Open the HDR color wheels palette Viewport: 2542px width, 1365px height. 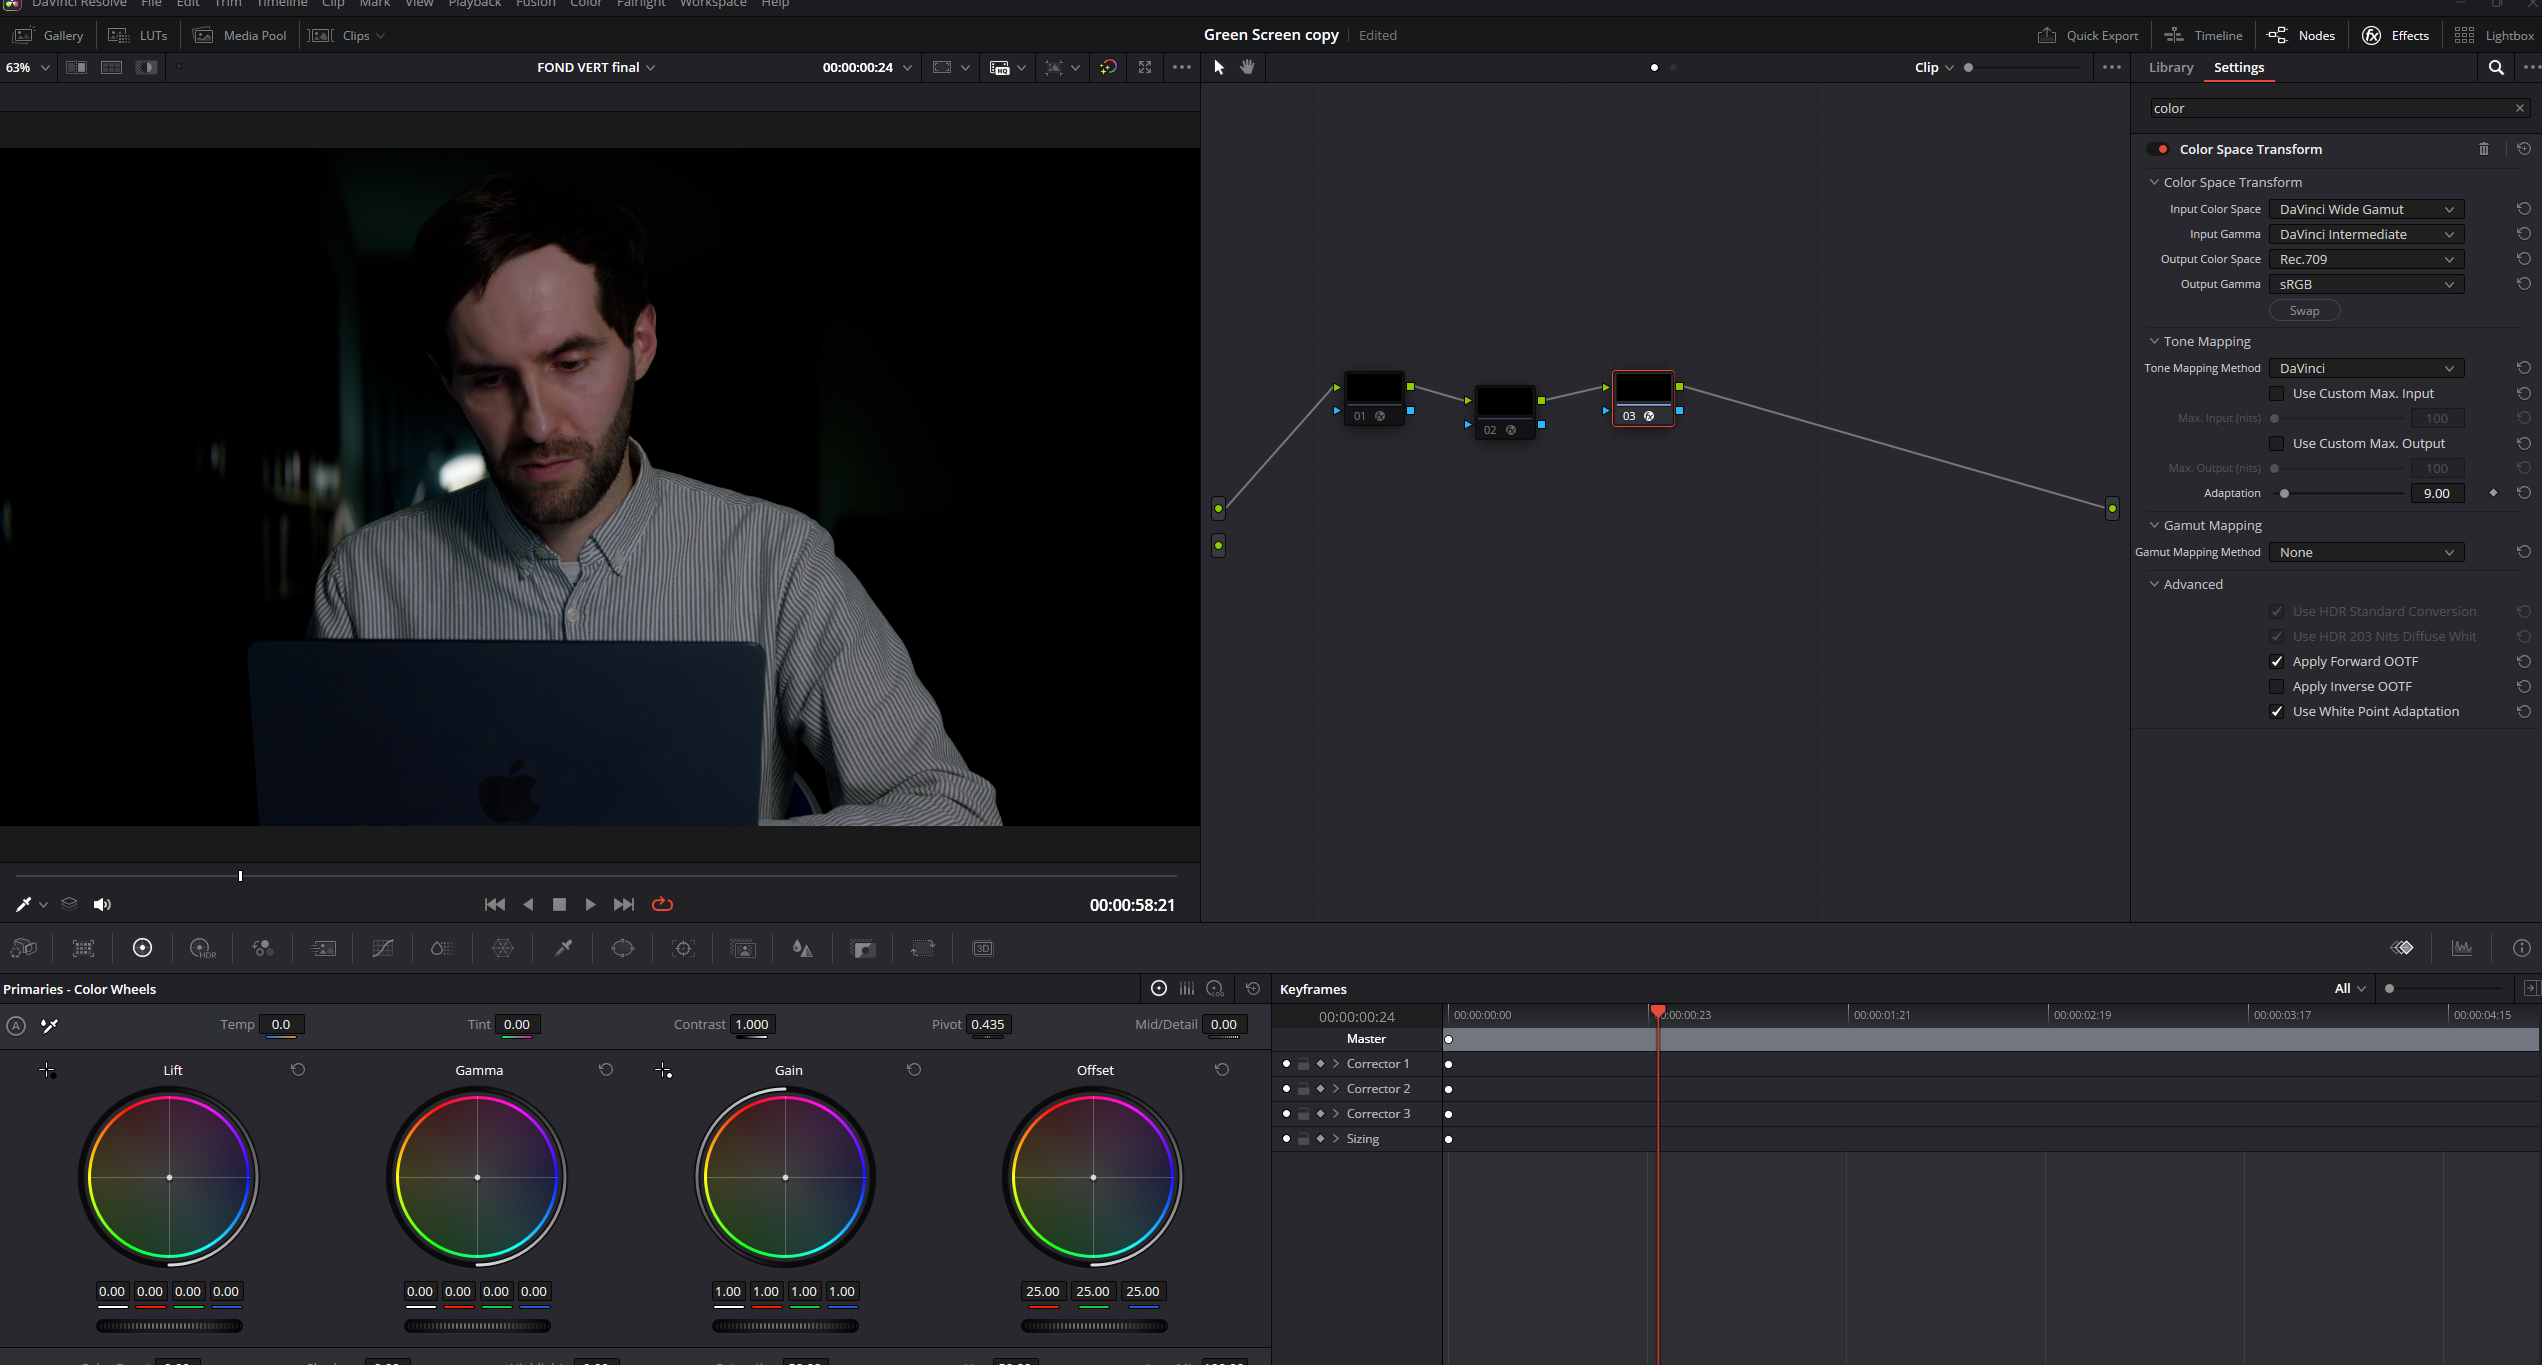pos(202,948)
